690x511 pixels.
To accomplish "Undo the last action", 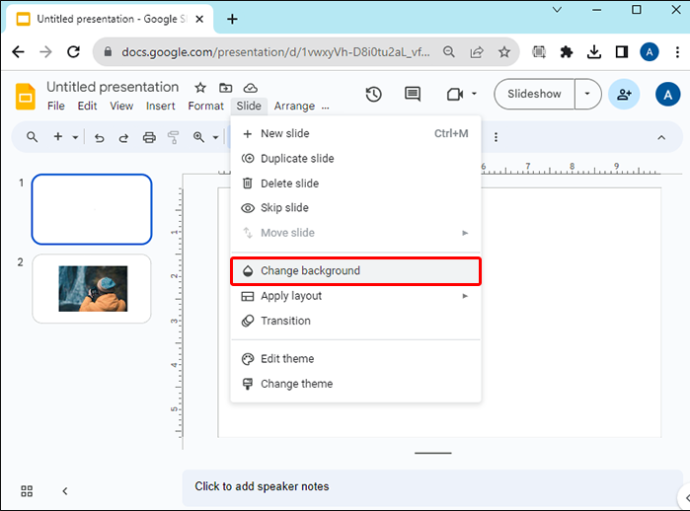I will tap(99, 138).
